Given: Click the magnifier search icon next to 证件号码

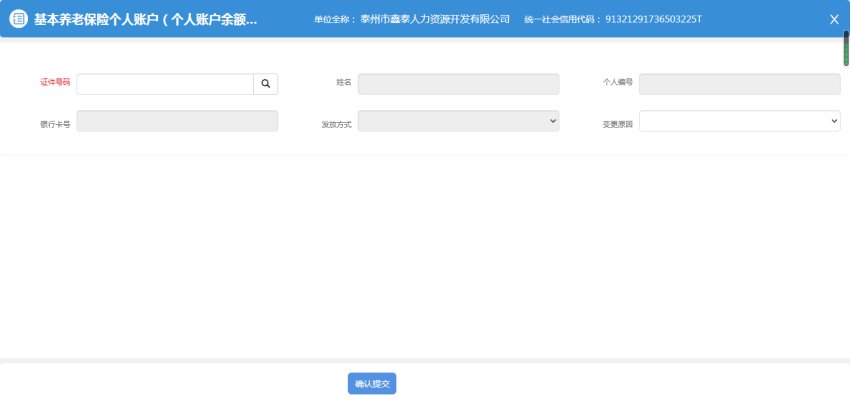Looking at the screenshot, I should coord(265,84).
